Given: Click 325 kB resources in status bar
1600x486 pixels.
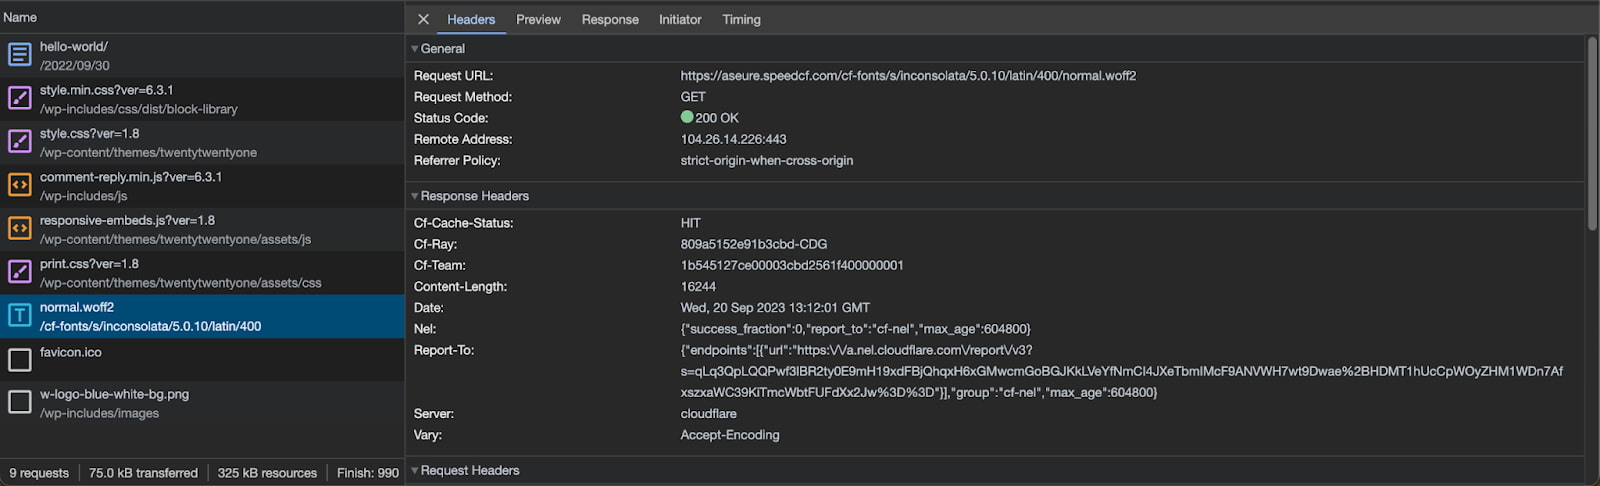Looking at the screenshot, I should tap(267, 473).
